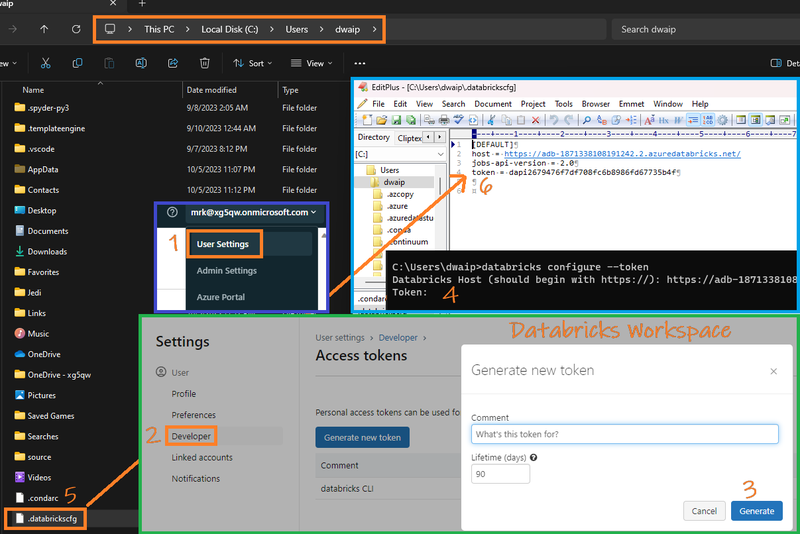Image resolution: width=800 pixels, height=534 pixels.
Task: Click the Hex viewer icon in EditPlus
Action: click(x=664, y=120)
